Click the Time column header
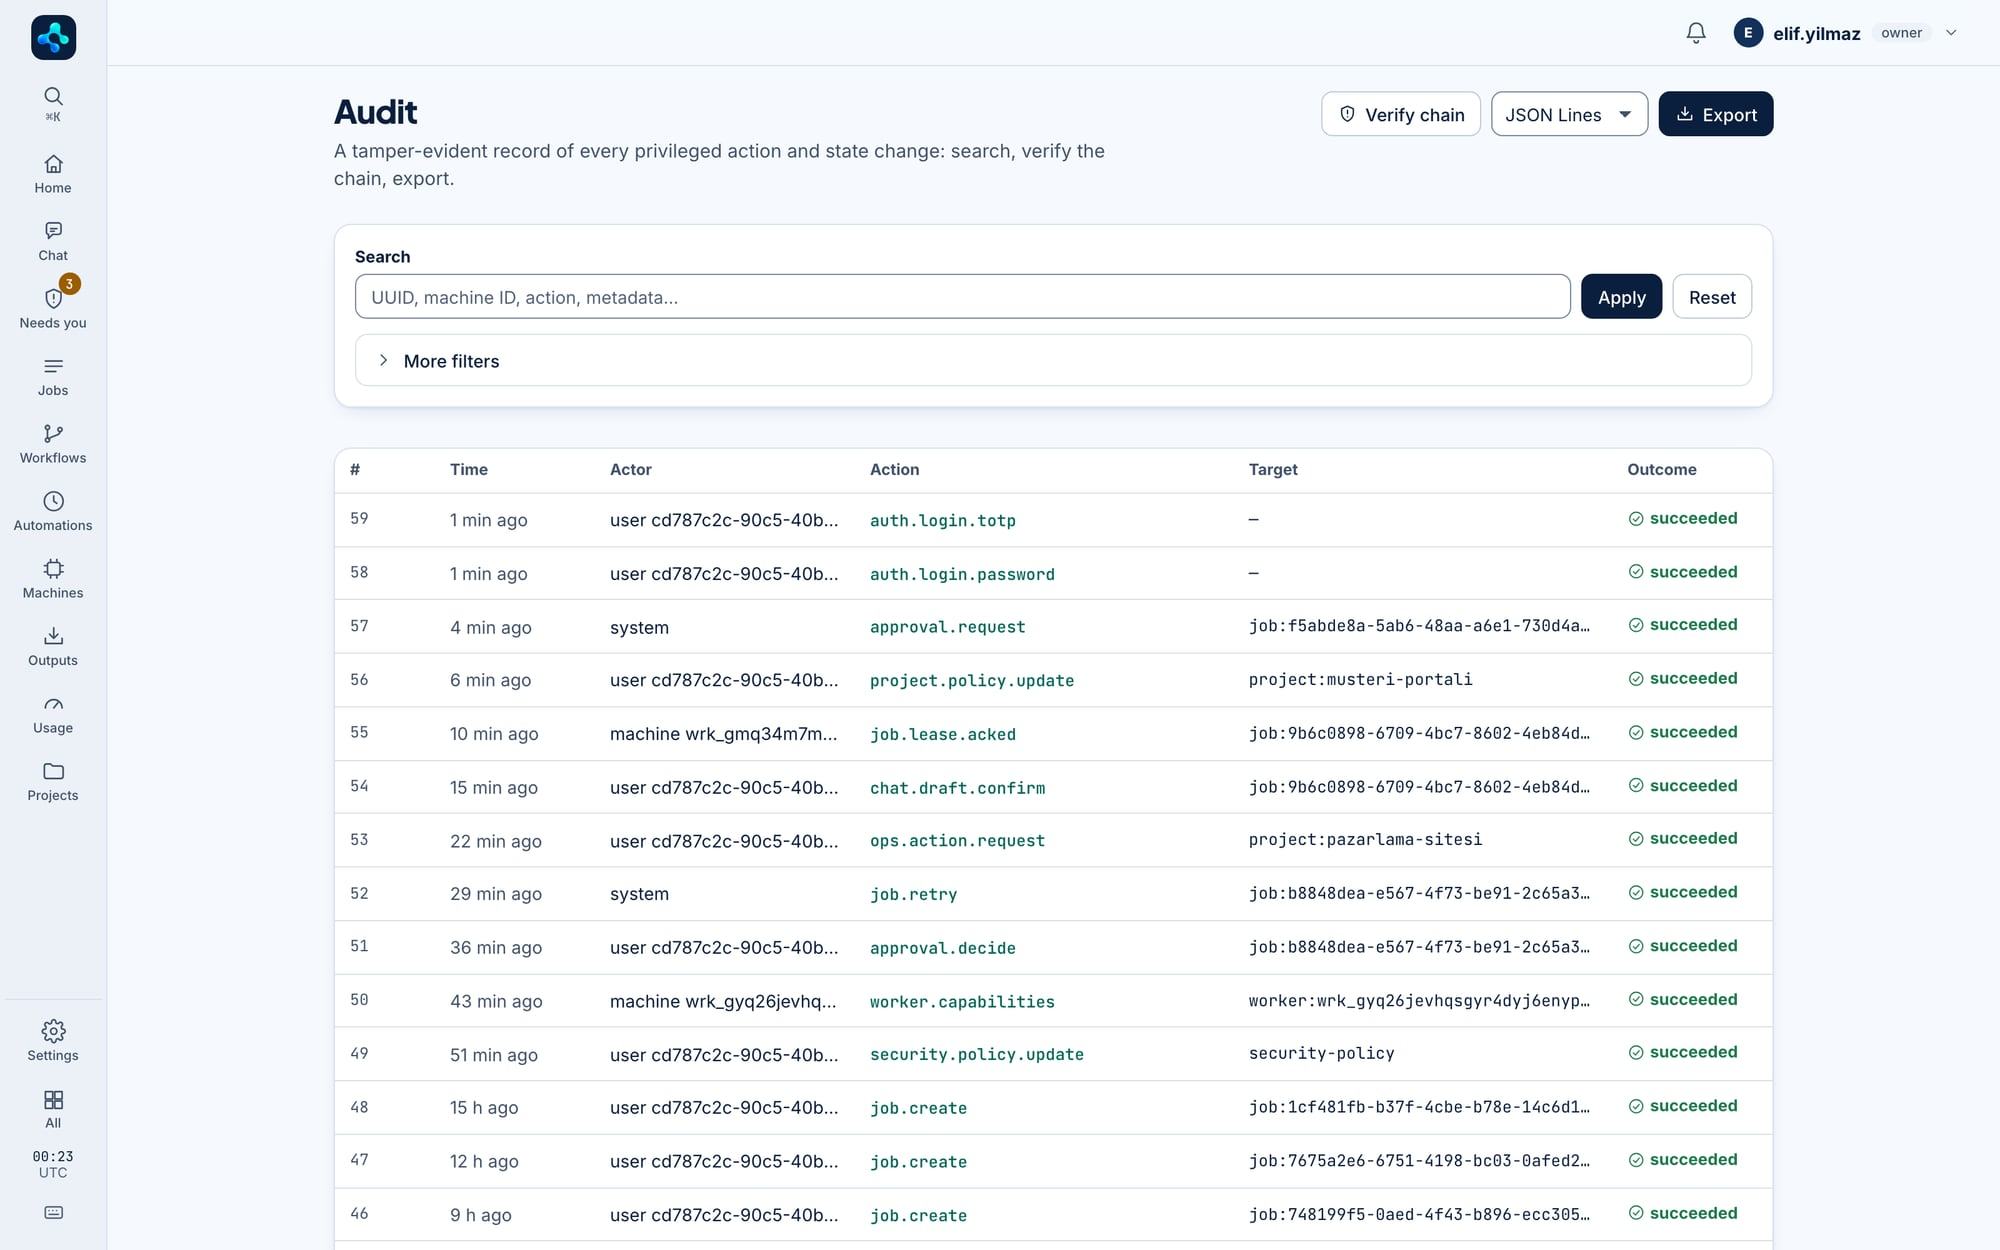 pyautogui.click(x=469, y=469)
